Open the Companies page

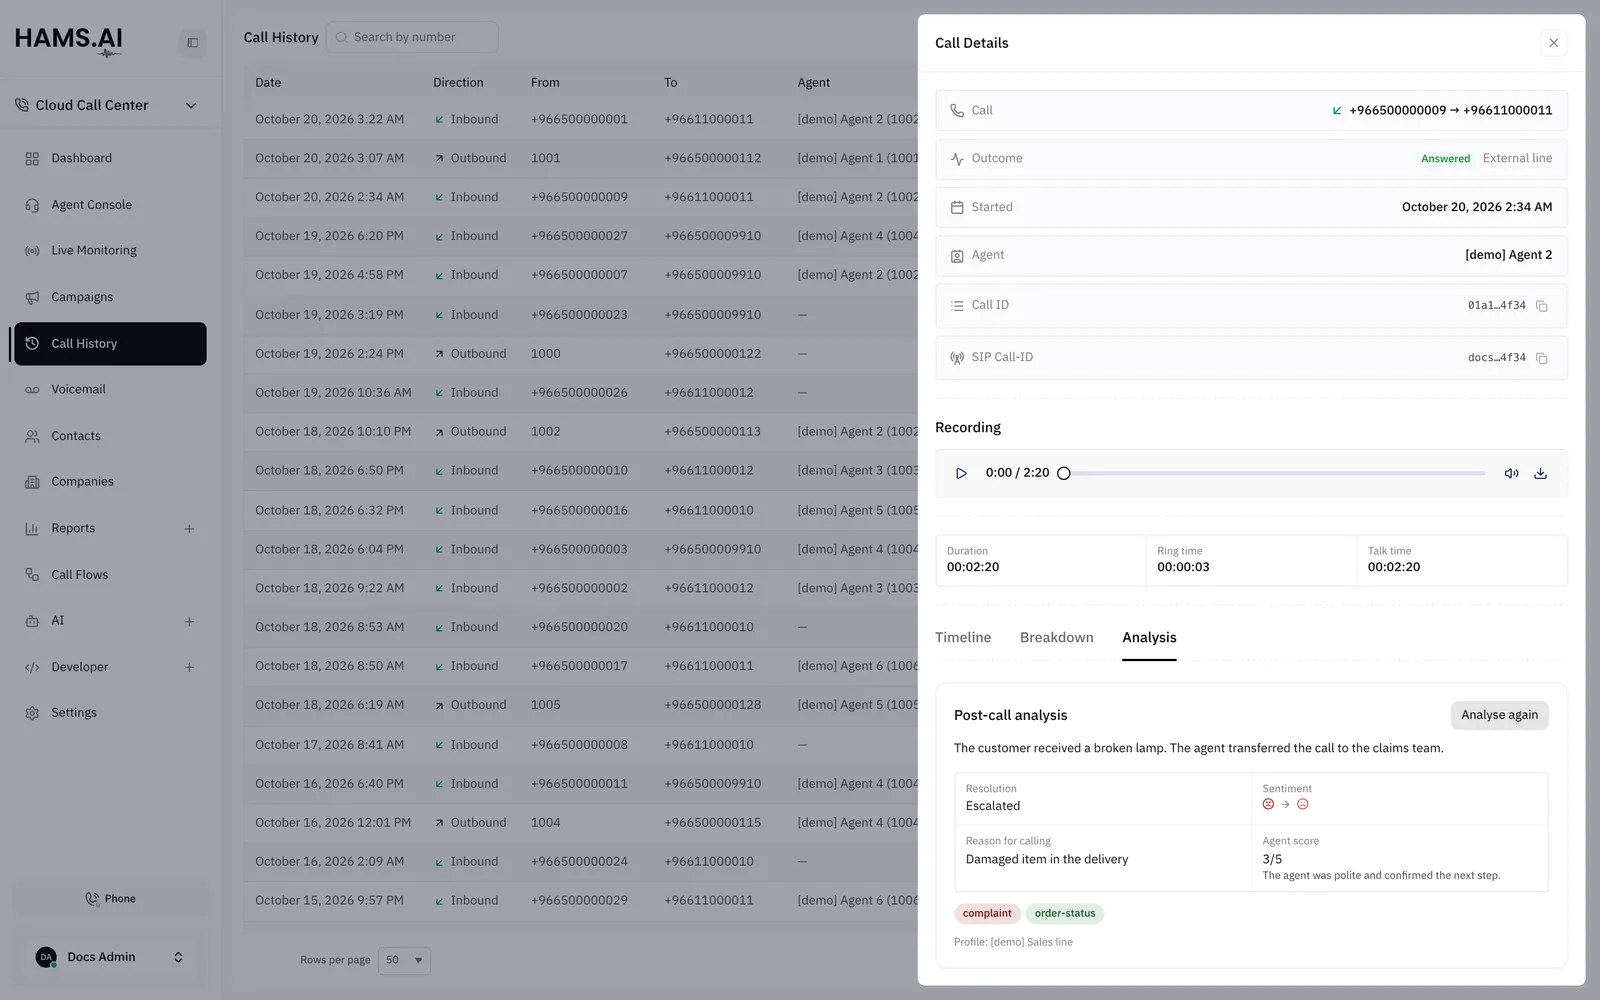110,482
